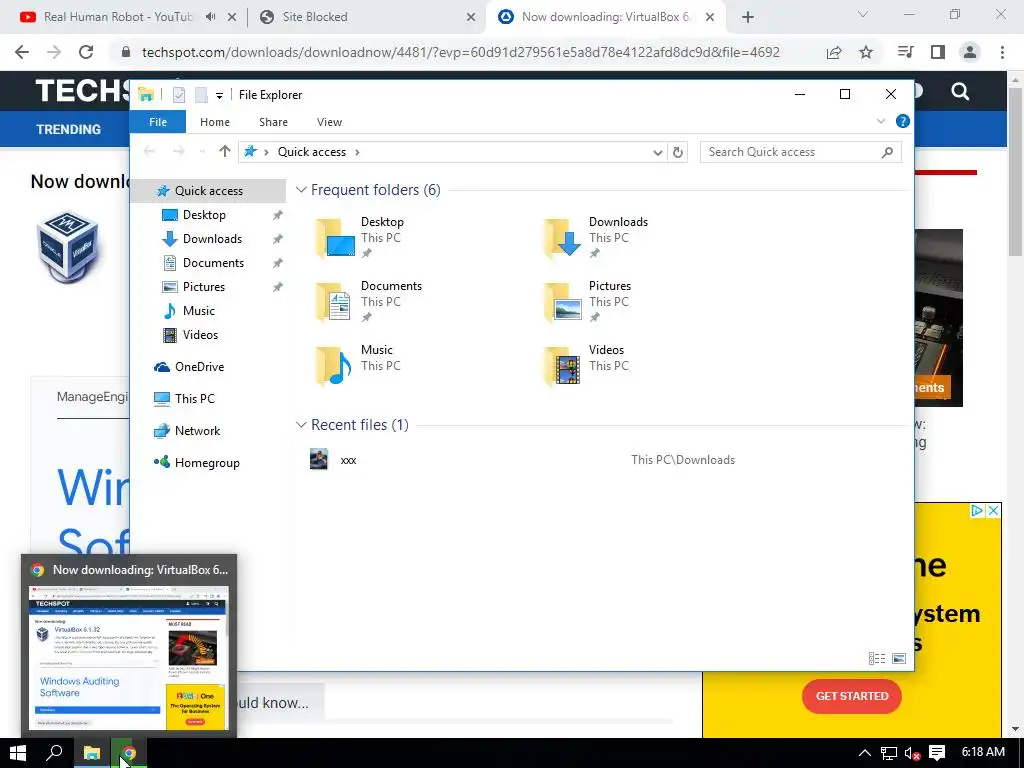Mute the YouTube tab audio icon
The height and width of the screenshot is (768, 1024).
coord(210,17)
